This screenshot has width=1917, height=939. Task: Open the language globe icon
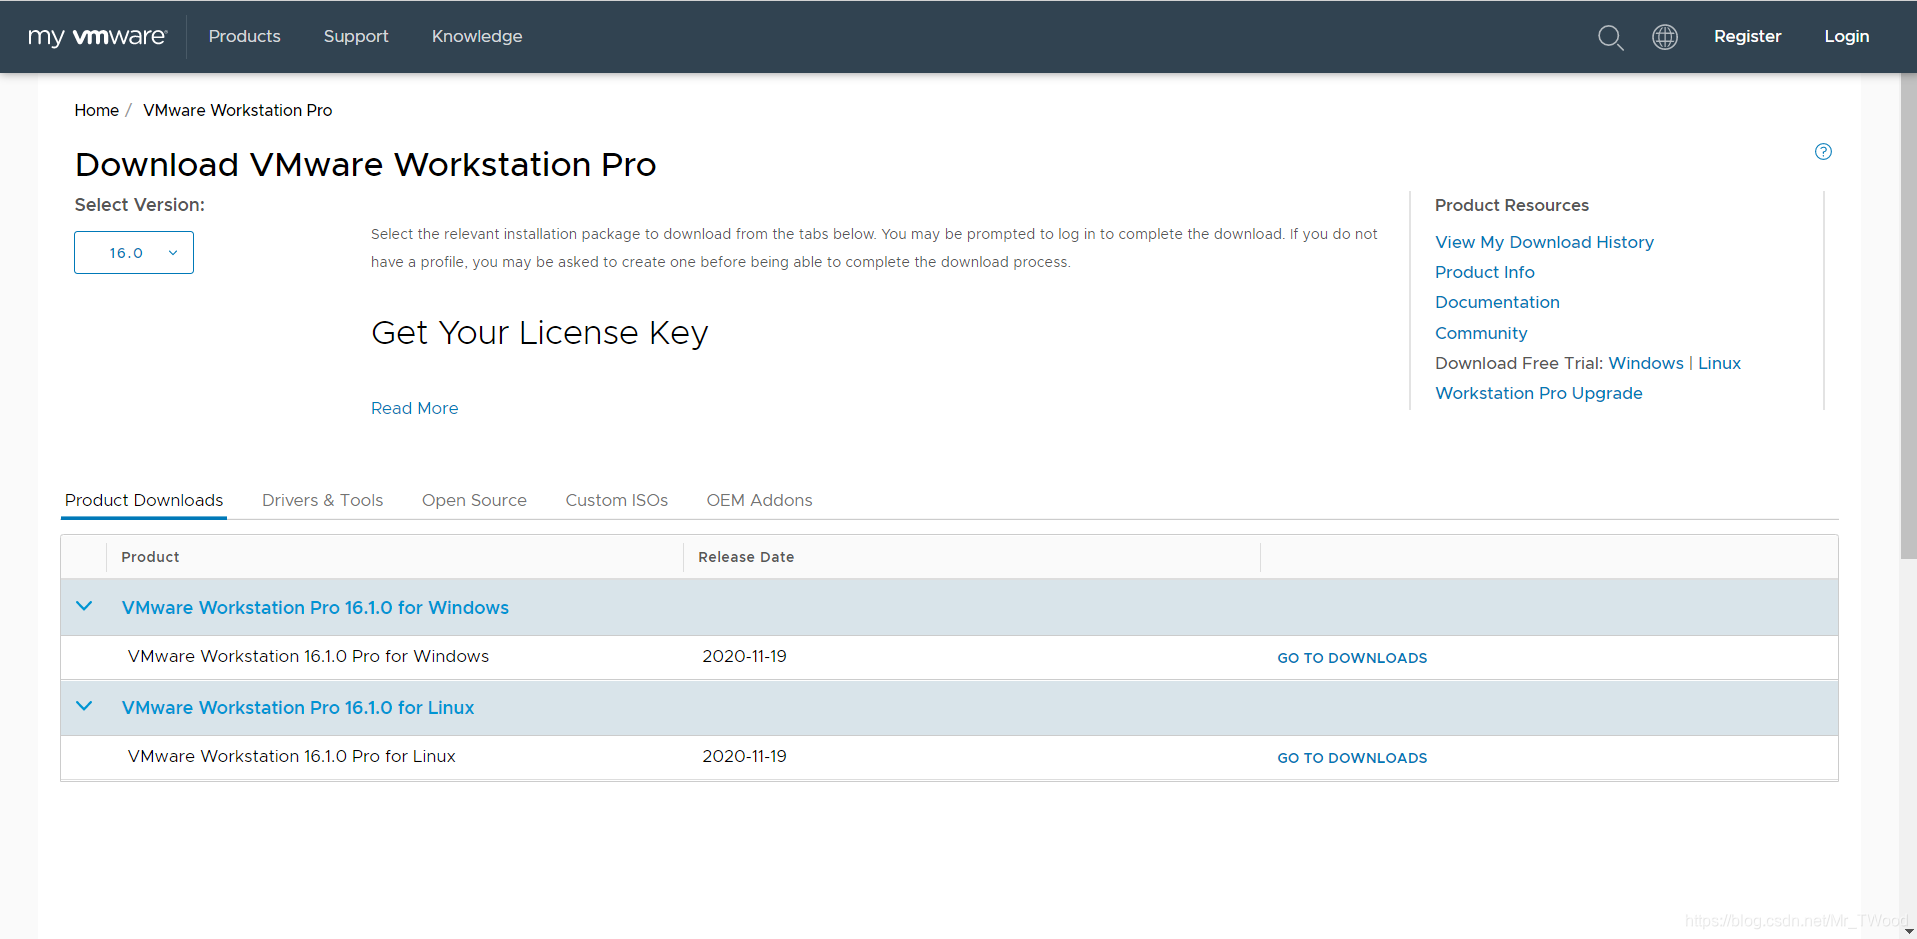point(1665,37)
